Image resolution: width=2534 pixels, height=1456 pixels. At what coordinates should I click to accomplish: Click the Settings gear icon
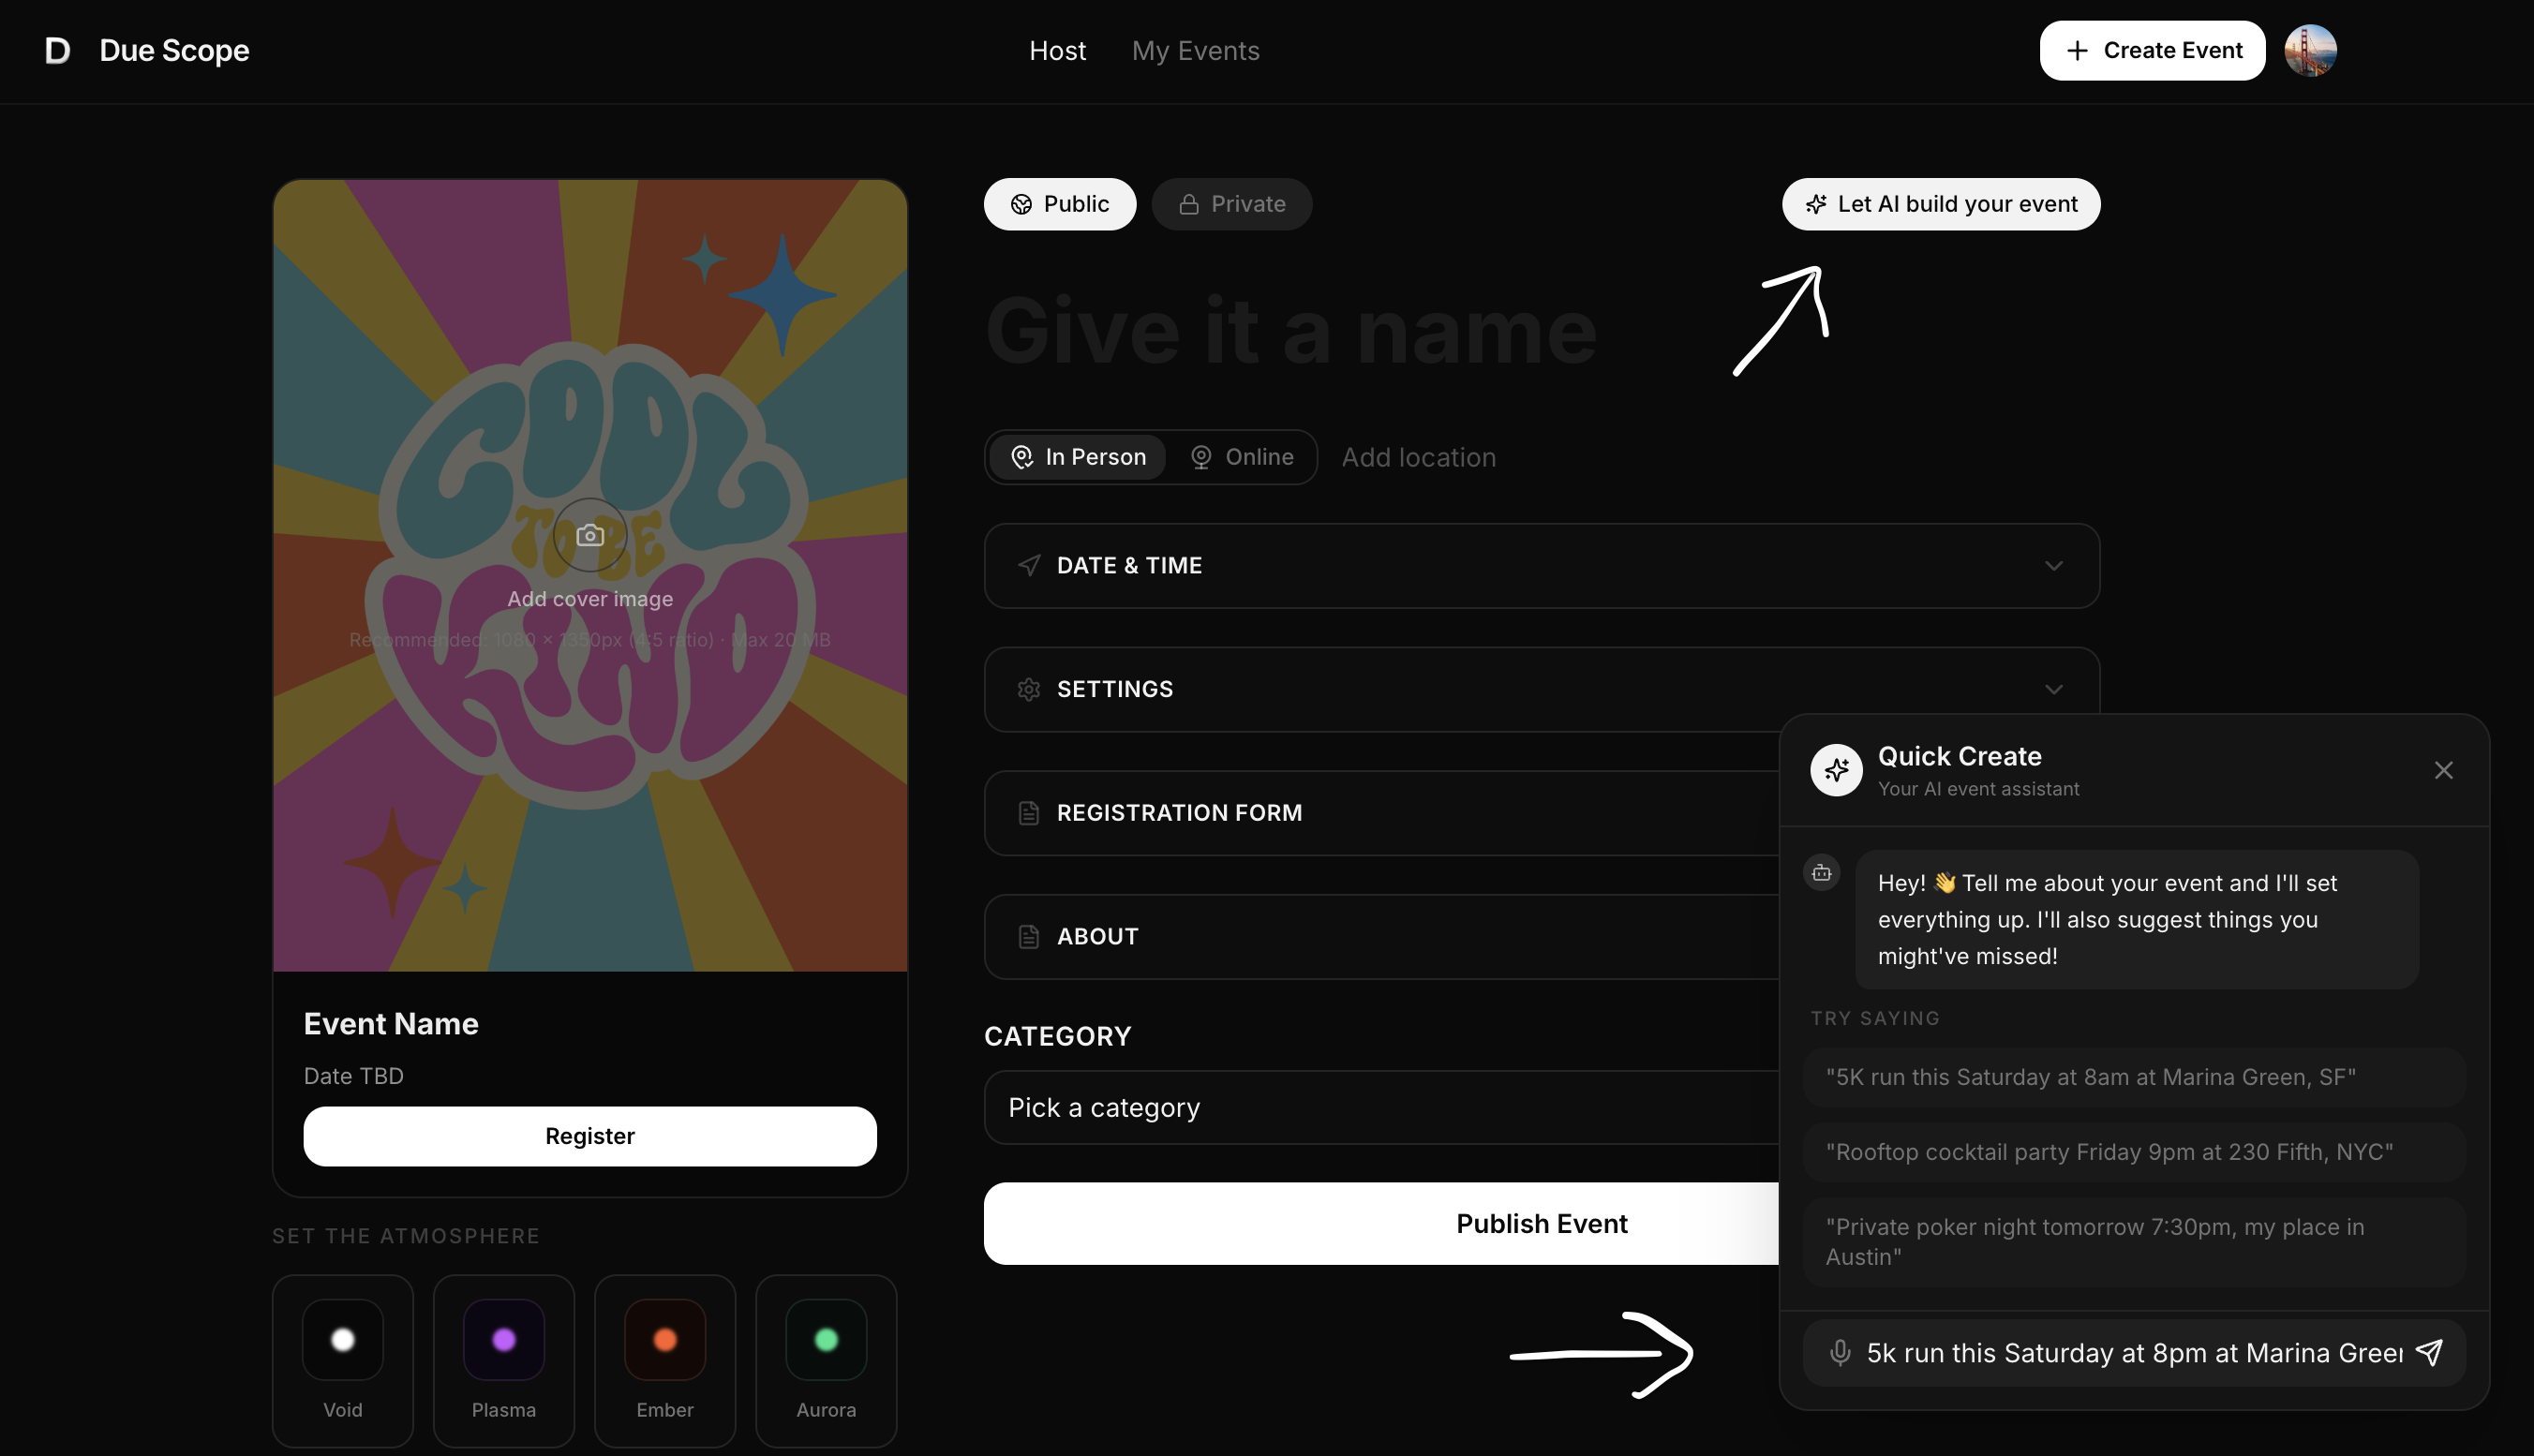[1029, 689]
